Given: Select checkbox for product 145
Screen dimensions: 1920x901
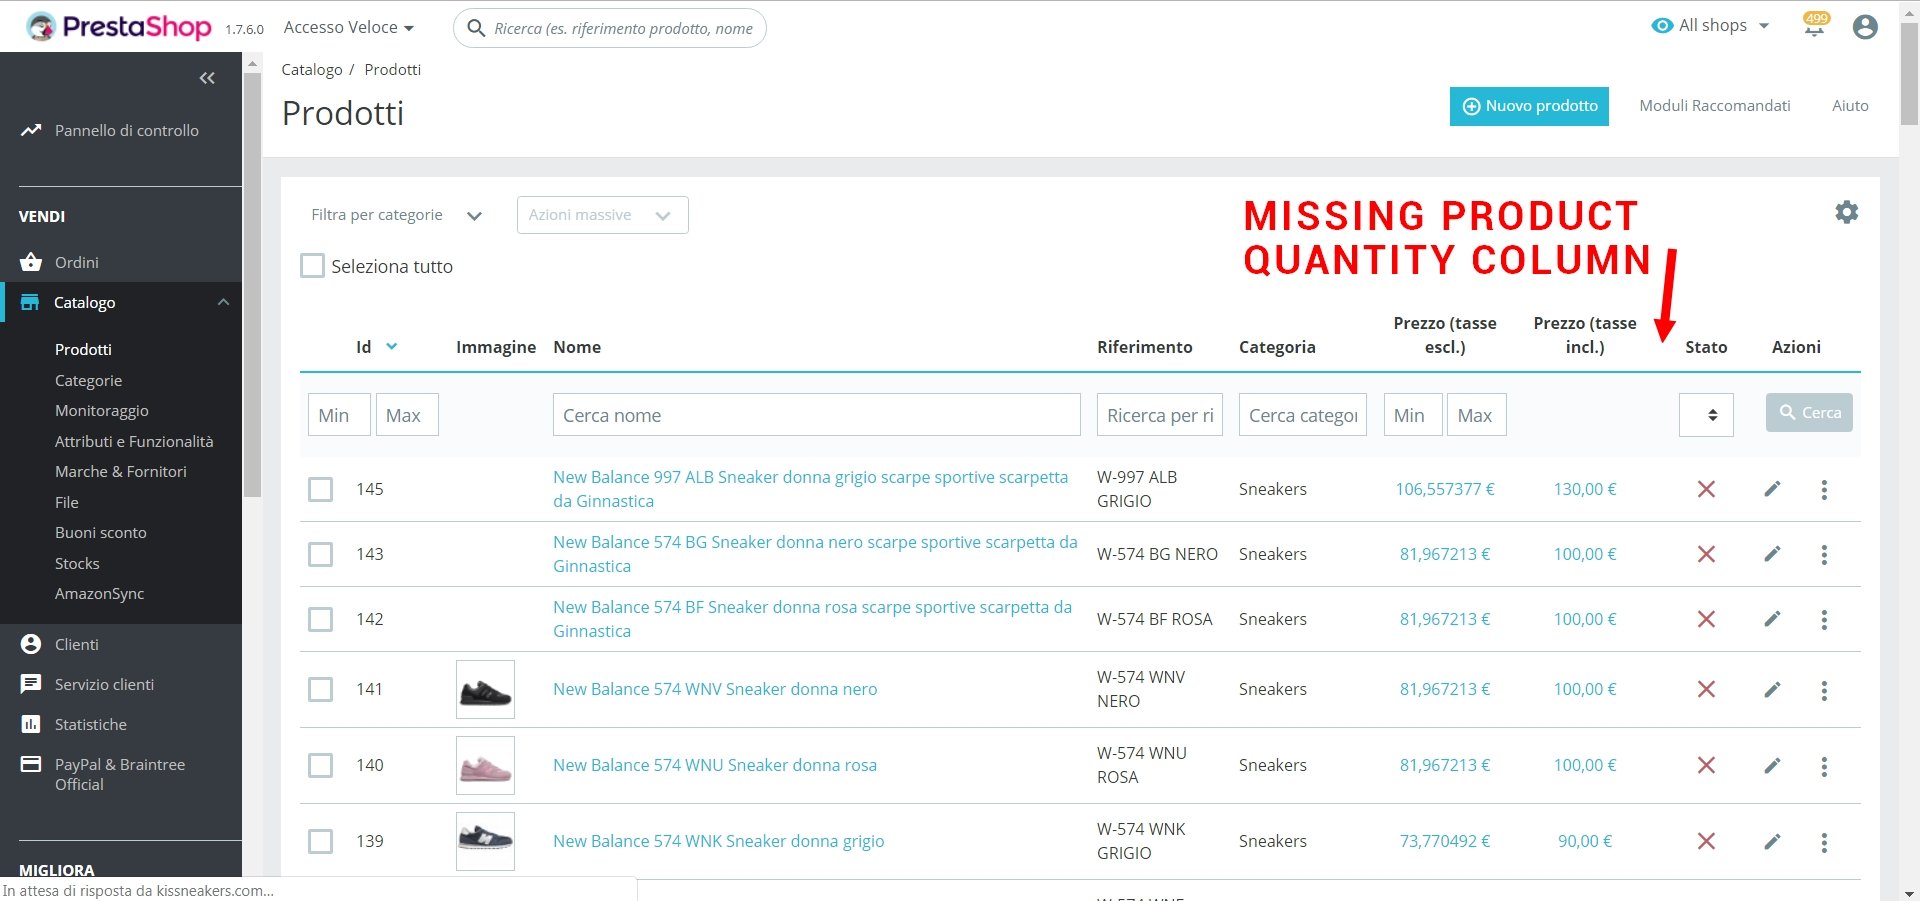Looking at the screenshot, I should tap(320, 489).
